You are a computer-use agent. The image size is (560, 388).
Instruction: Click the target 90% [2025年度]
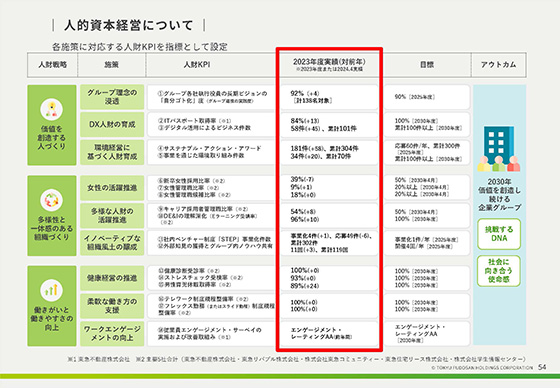click(x=427, y=97)
